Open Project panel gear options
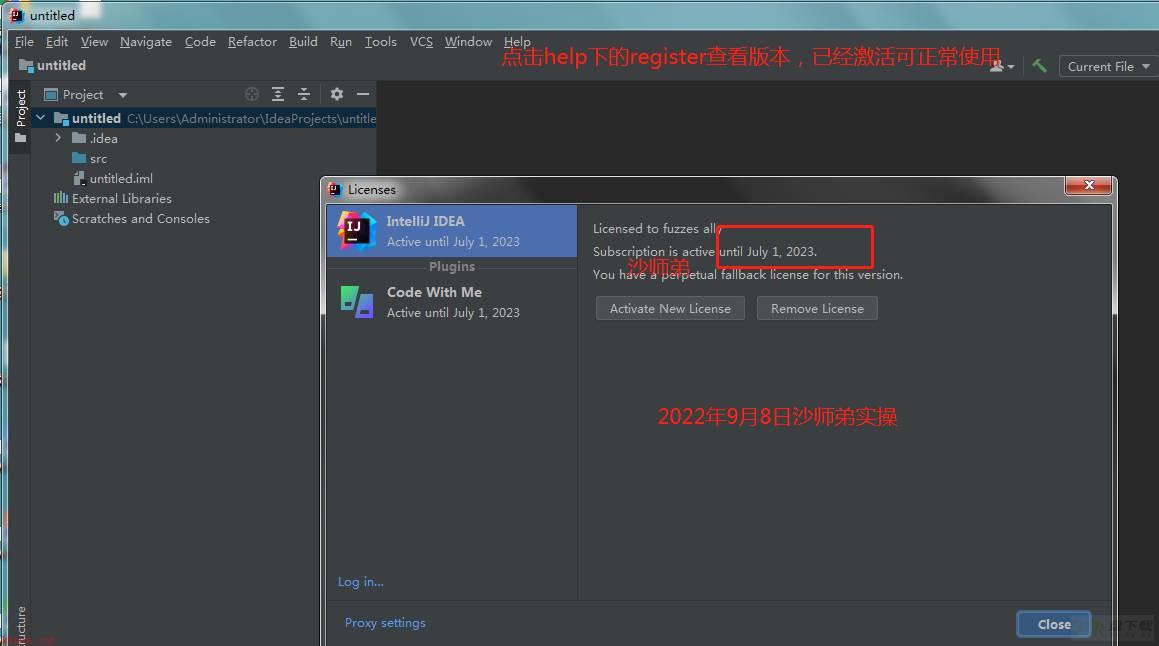Image resolution: width=1159 pixels, height=646 pixels. (336, 94)
